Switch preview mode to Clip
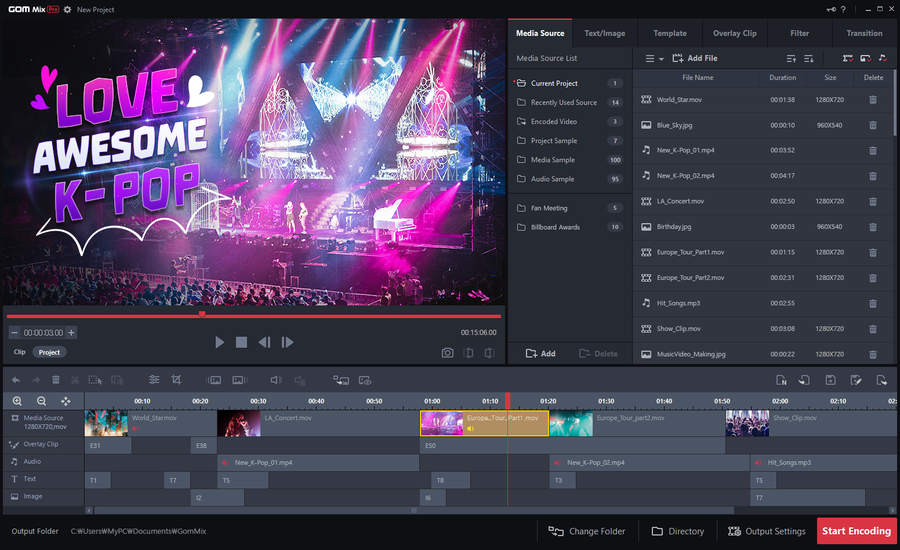The image size is (900, 550). coord(19,352)
